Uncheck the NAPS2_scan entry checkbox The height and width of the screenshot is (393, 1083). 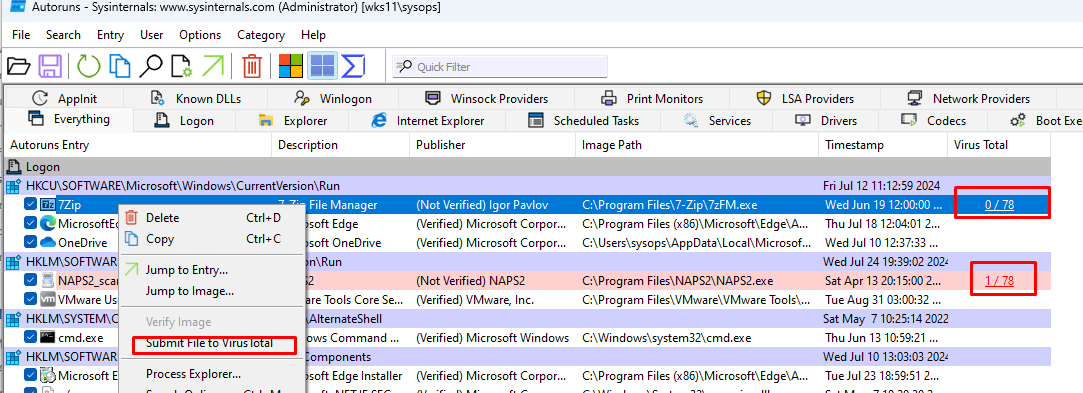(30, 280)
